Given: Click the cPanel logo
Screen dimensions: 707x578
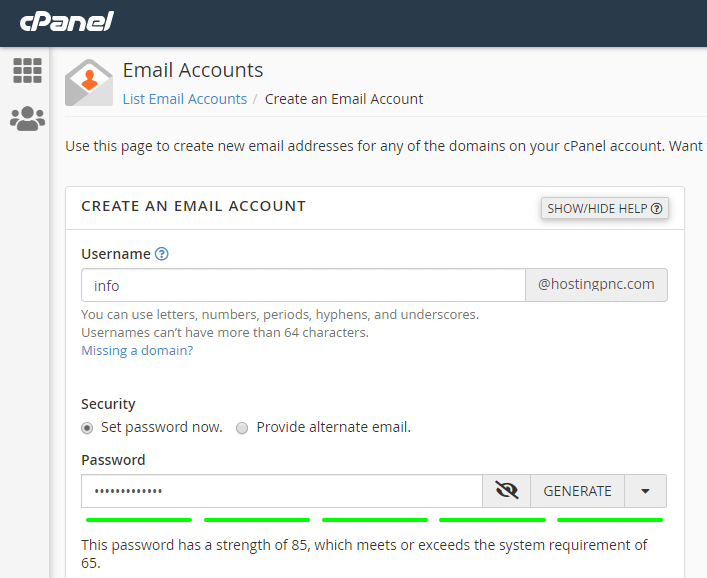Looking at the screenshot, I should pyautogui.click(x=67, y=22).
